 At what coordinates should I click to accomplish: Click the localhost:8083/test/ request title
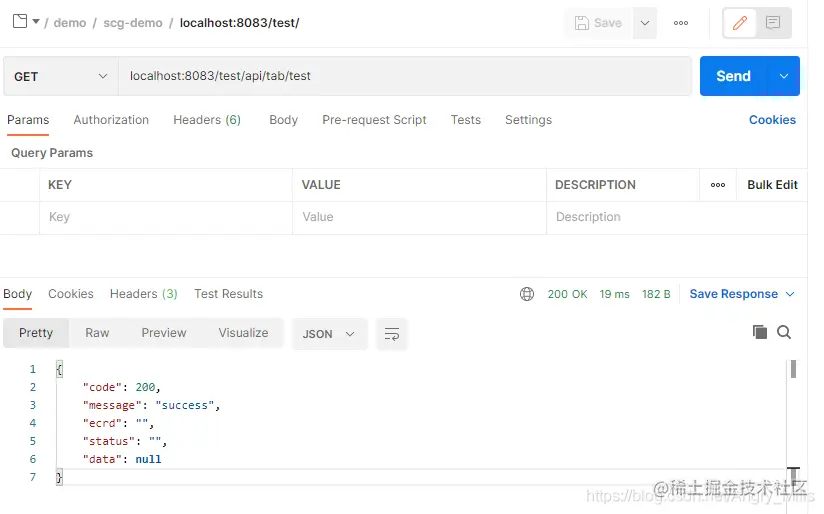[240, 23]
